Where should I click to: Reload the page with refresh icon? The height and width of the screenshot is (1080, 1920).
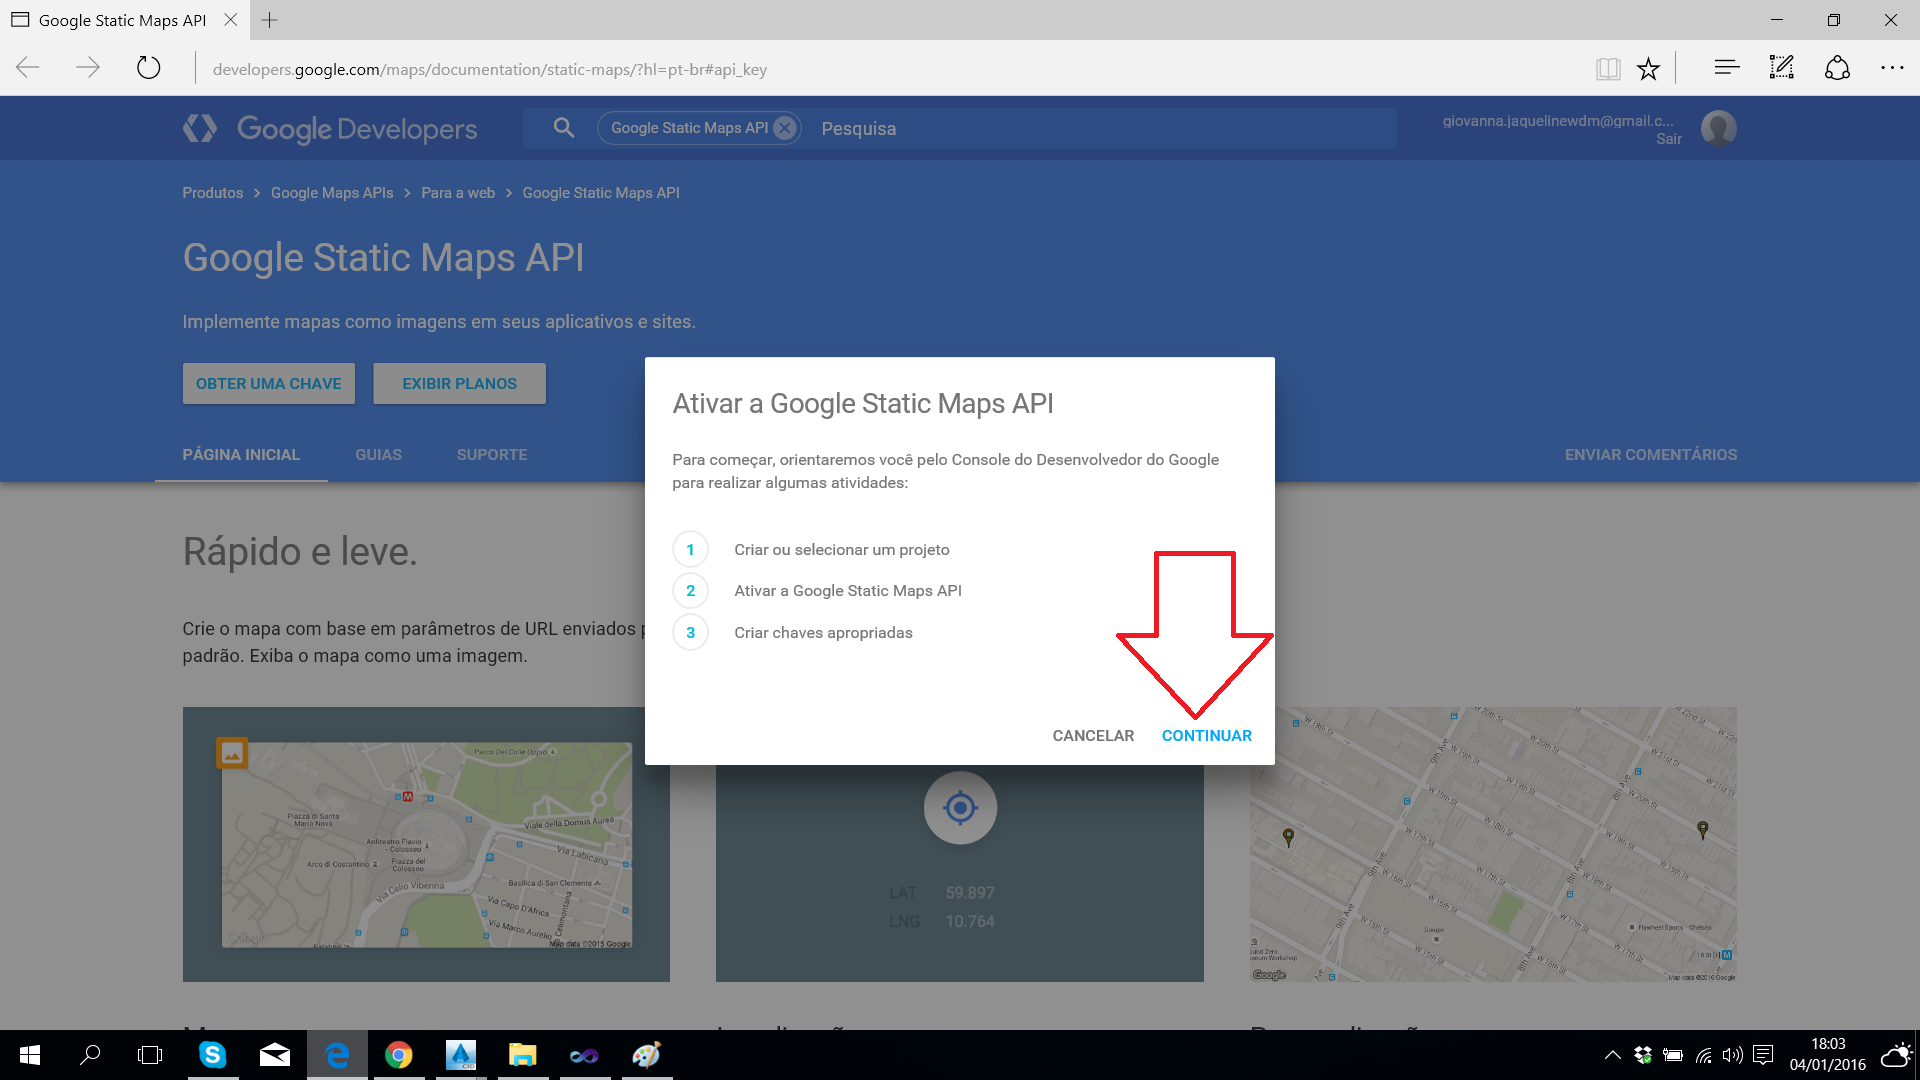click(x=148, y=68)
